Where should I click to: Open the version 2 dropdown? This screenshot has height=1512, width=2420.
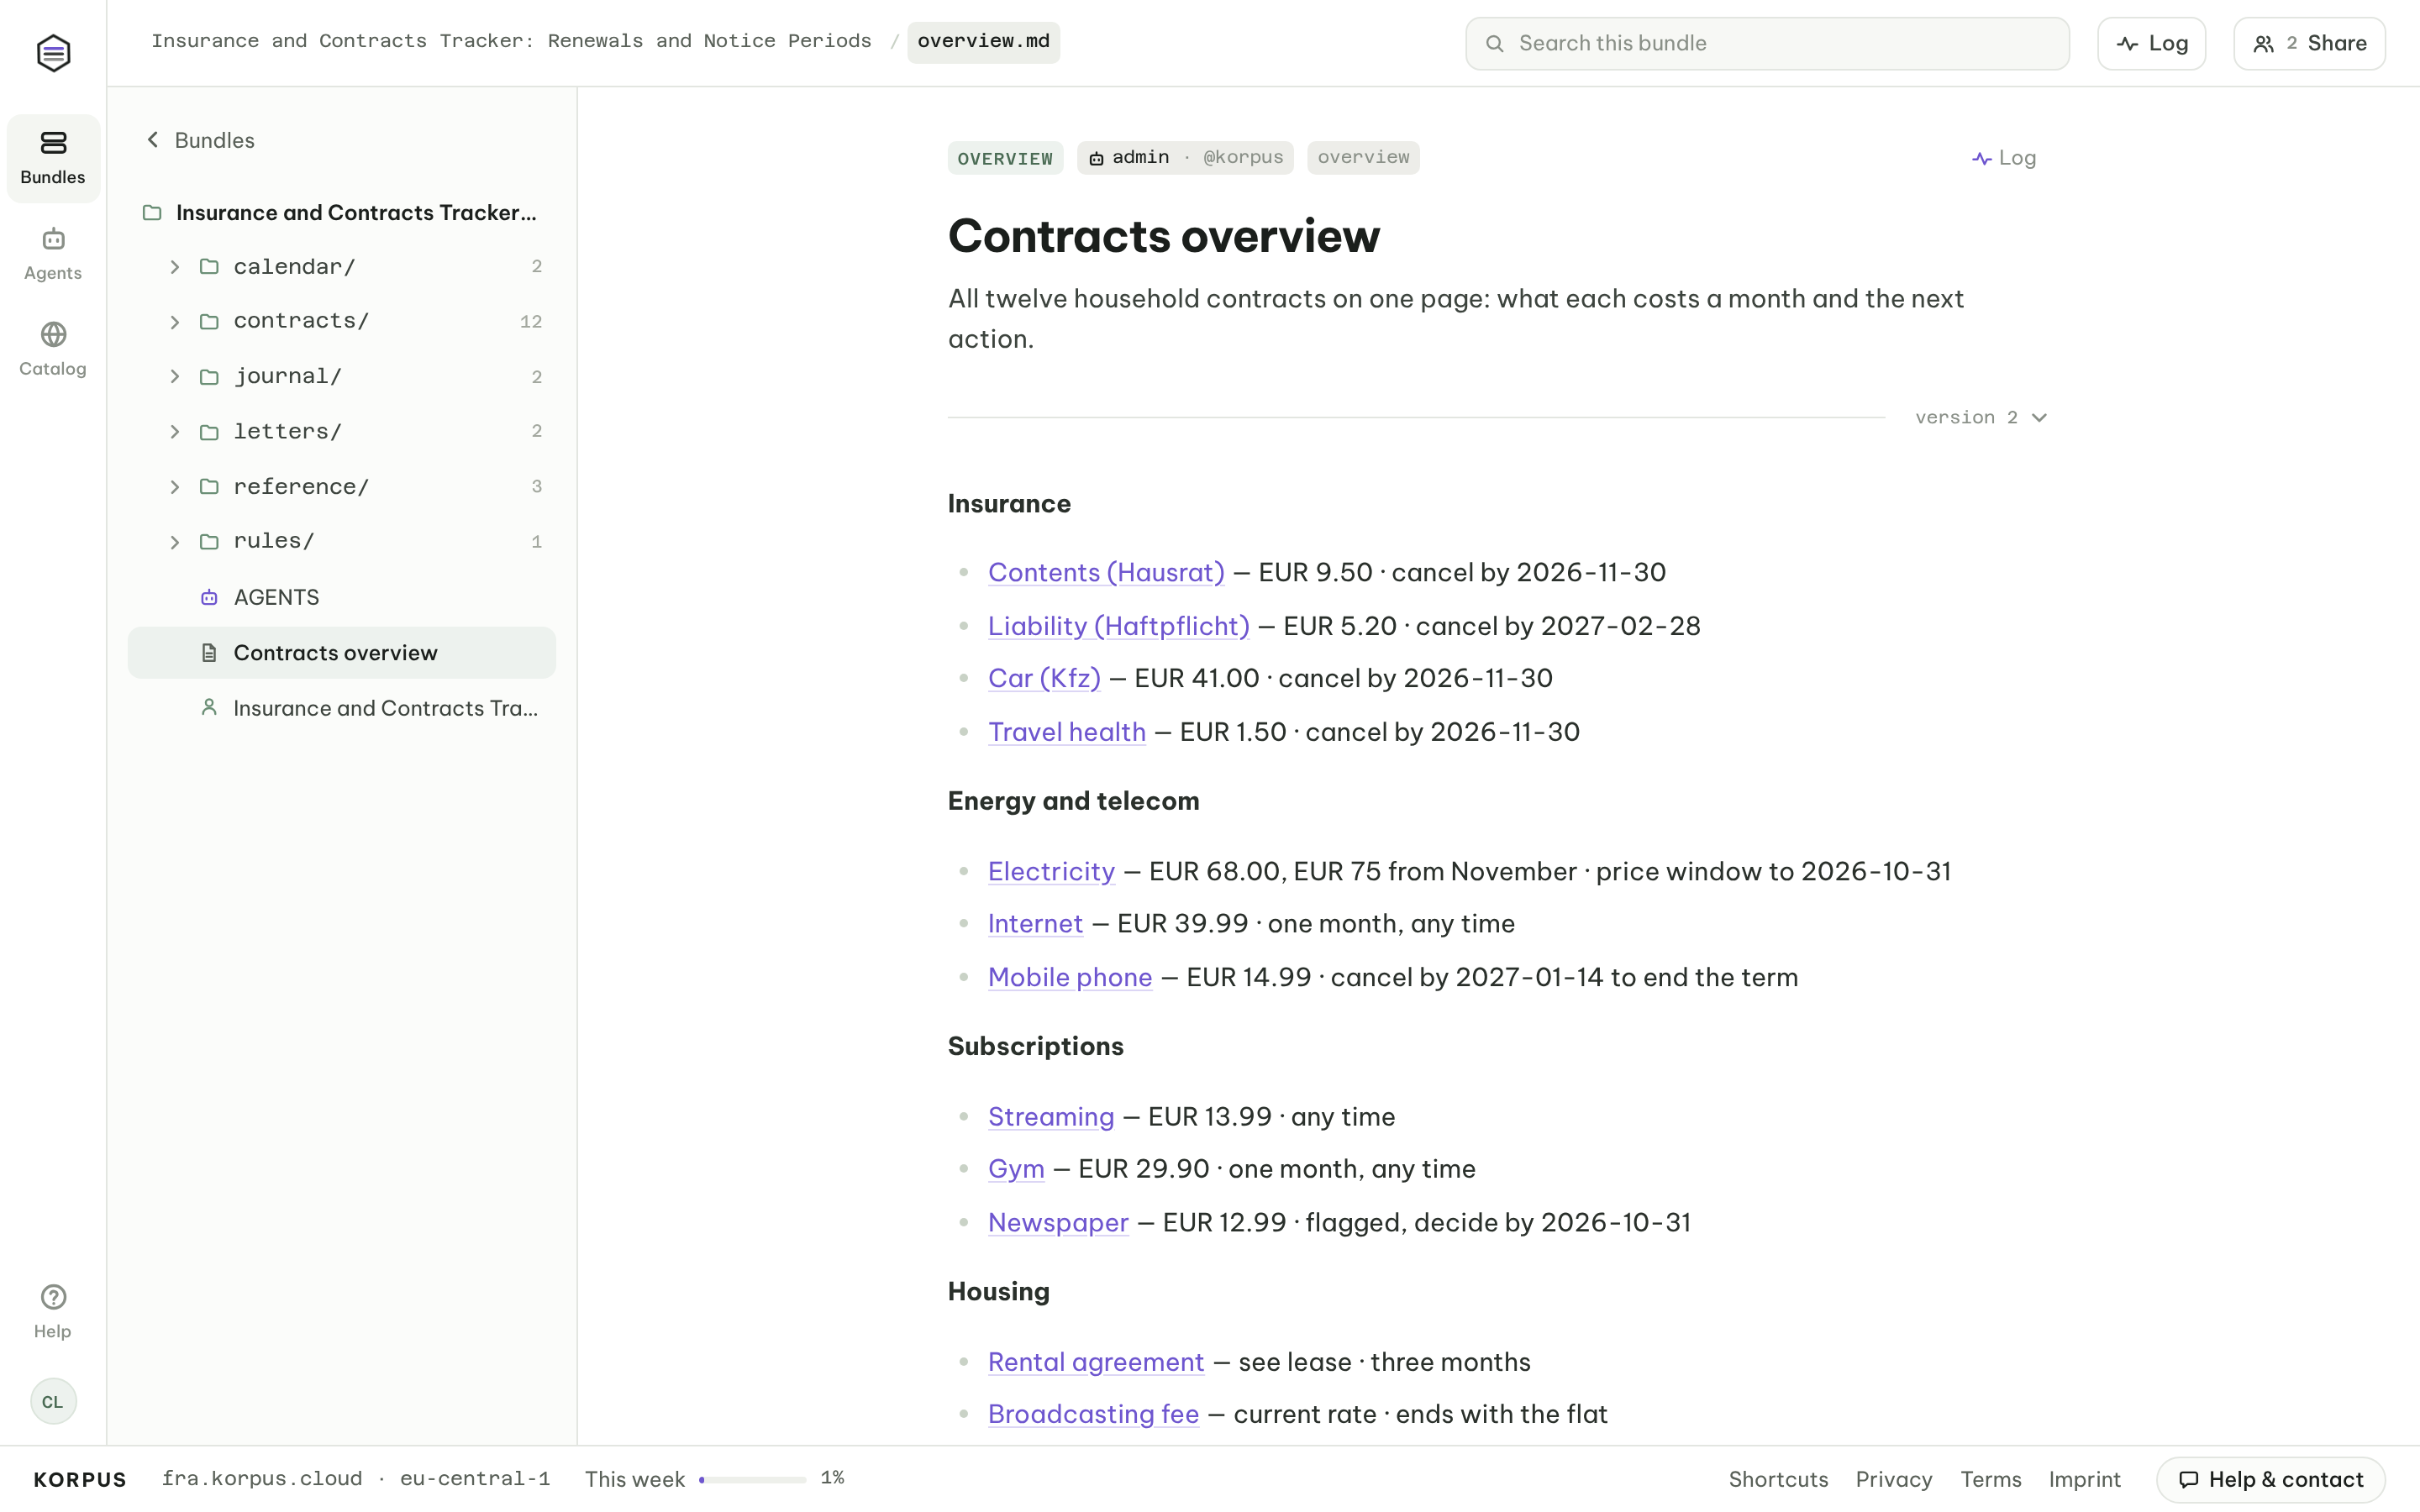[1981, 418]
